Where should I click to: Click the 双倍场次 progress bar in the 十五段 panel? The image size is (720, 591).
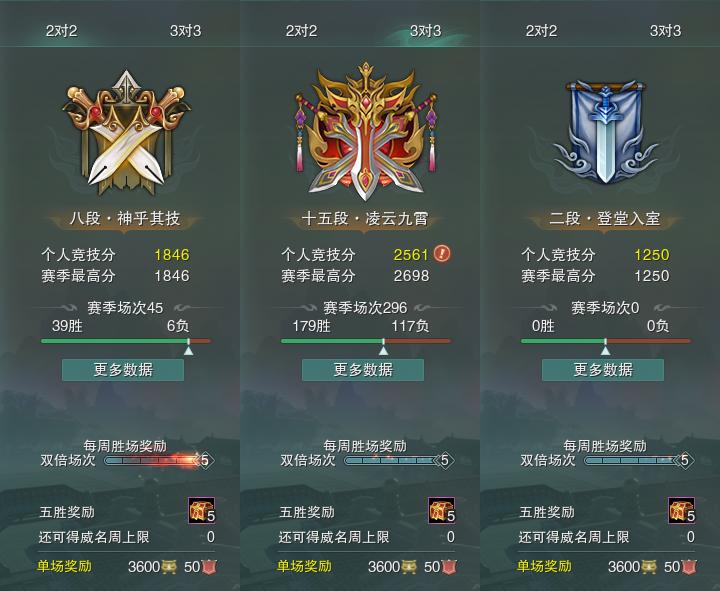coord(393,460)
